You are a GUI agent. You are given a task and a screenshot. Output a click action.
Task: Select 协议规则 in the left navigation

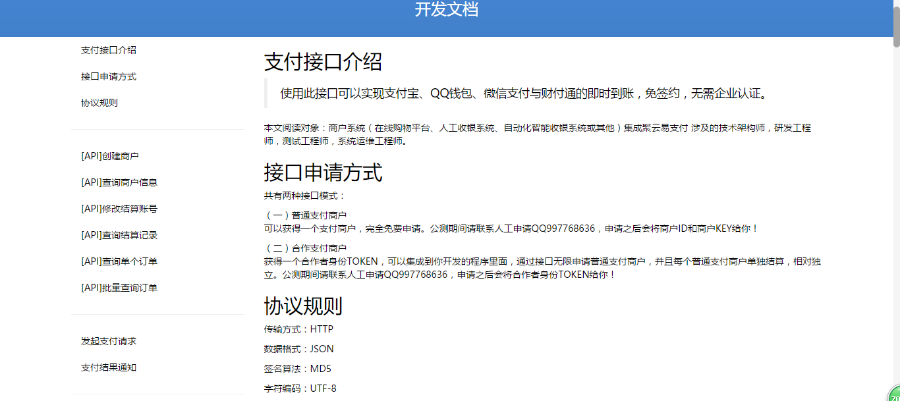point(99,103)
